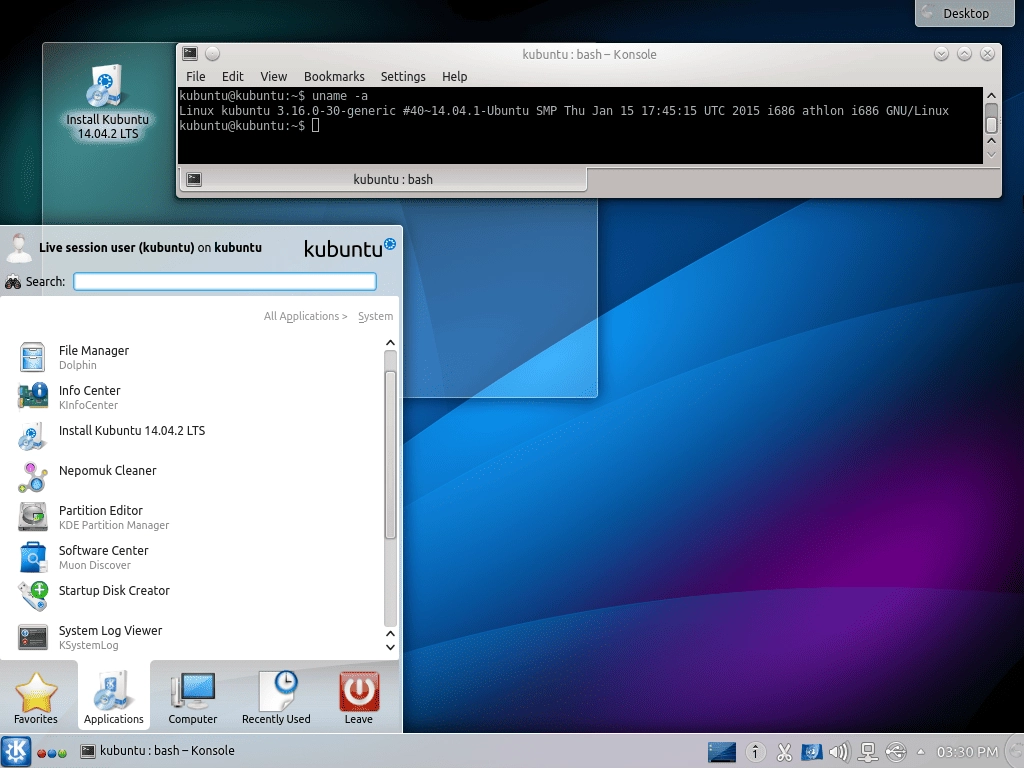
Task: Click the System breadcrumb link
Action: pos(376,316)
